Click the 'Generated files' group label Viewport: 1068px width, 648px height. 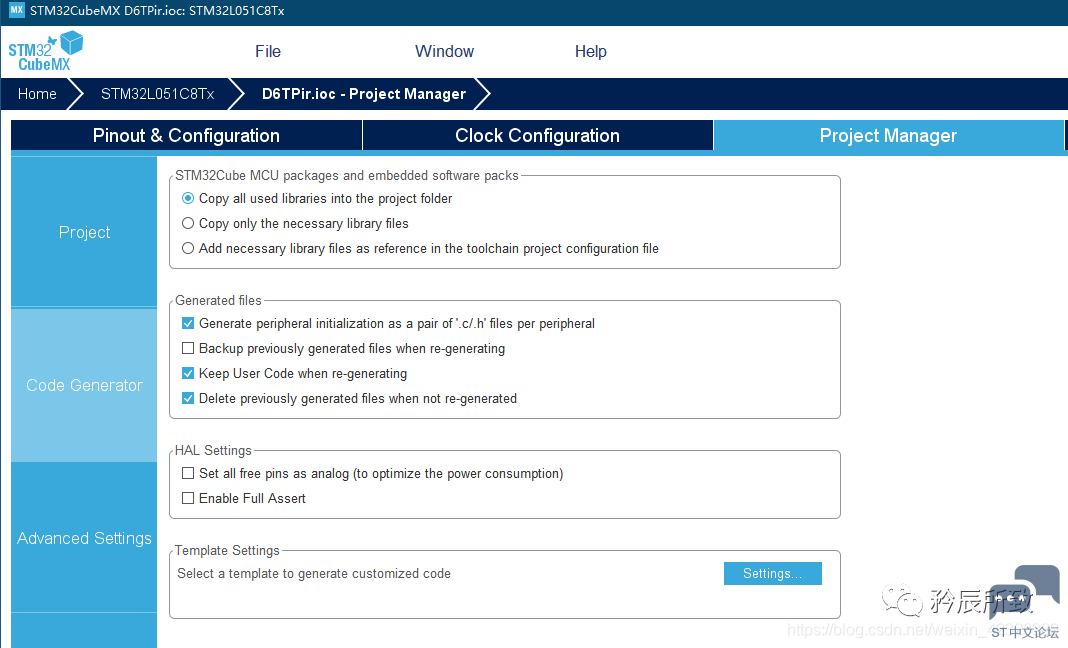pos(218,300)
